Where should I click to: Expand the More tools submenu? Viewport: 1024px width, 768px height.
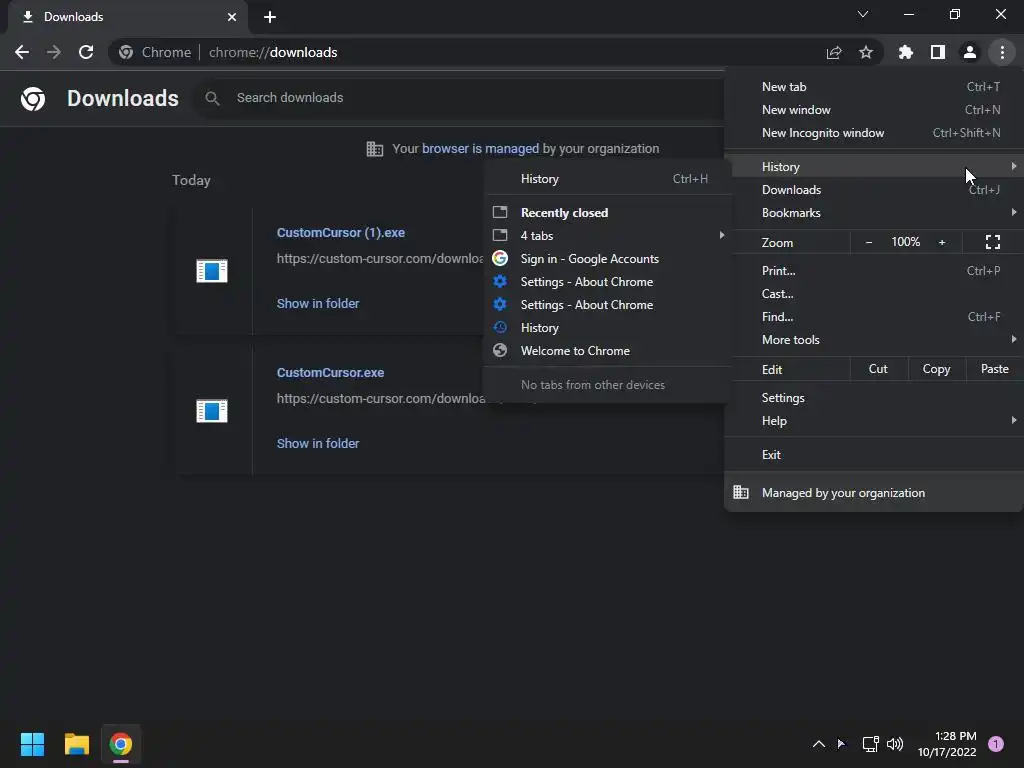click(874, 340)
